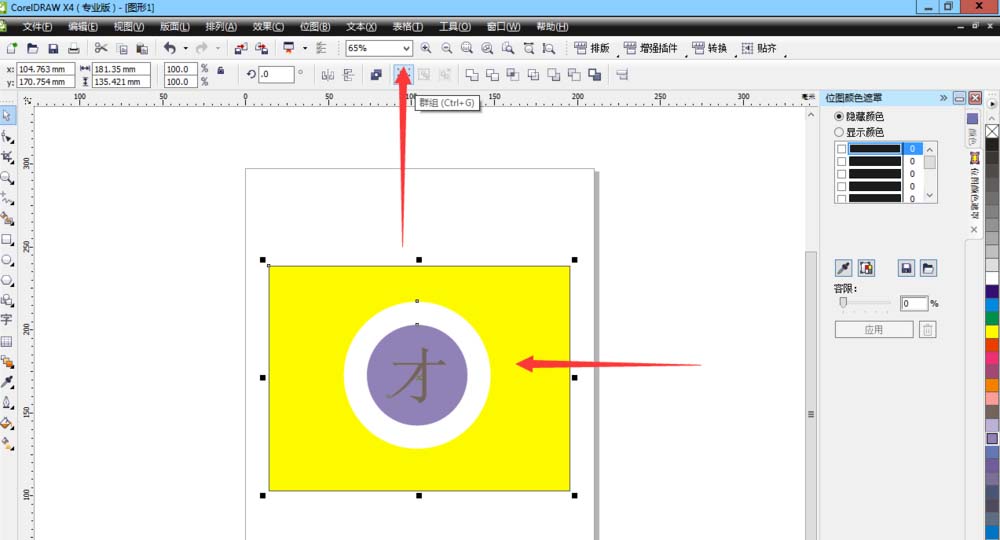This screenshot has height=540, width=1000.
Task: Check the third color mask checkbox
Action: (x=842, y=174)
